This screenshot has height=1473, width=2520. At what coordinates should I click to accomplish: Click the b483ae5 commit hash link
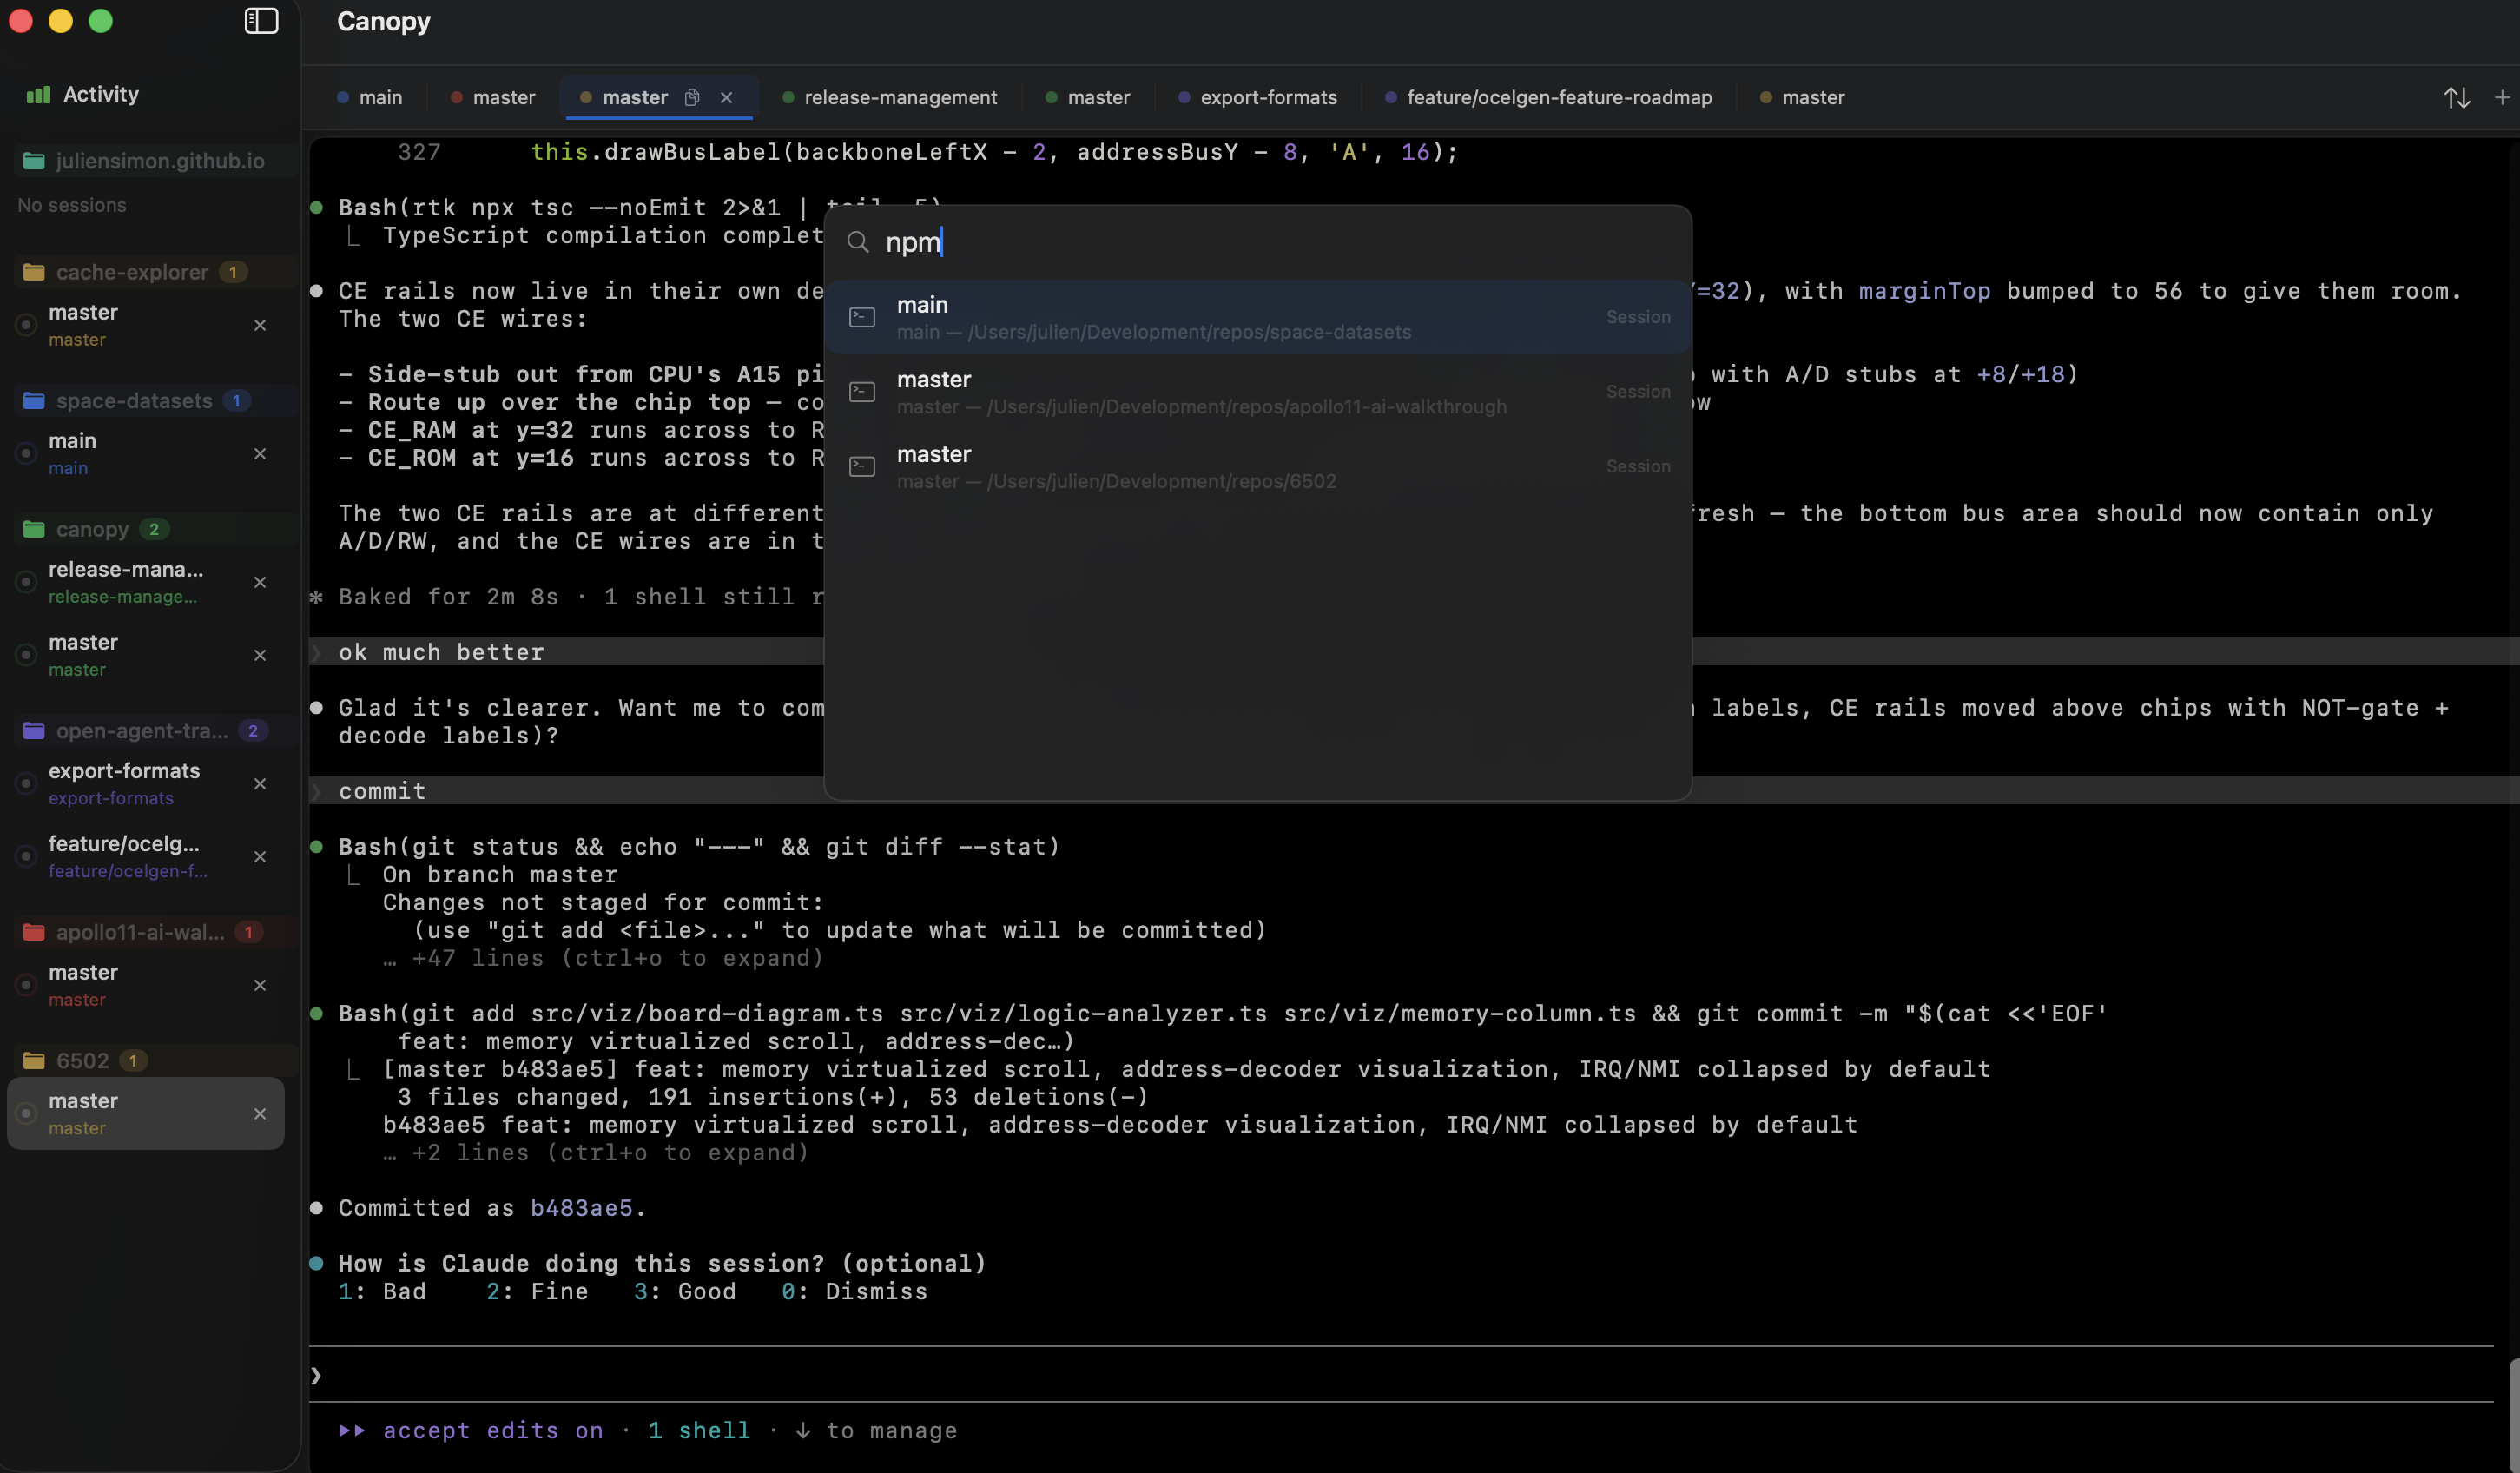tap(581, 1208)
